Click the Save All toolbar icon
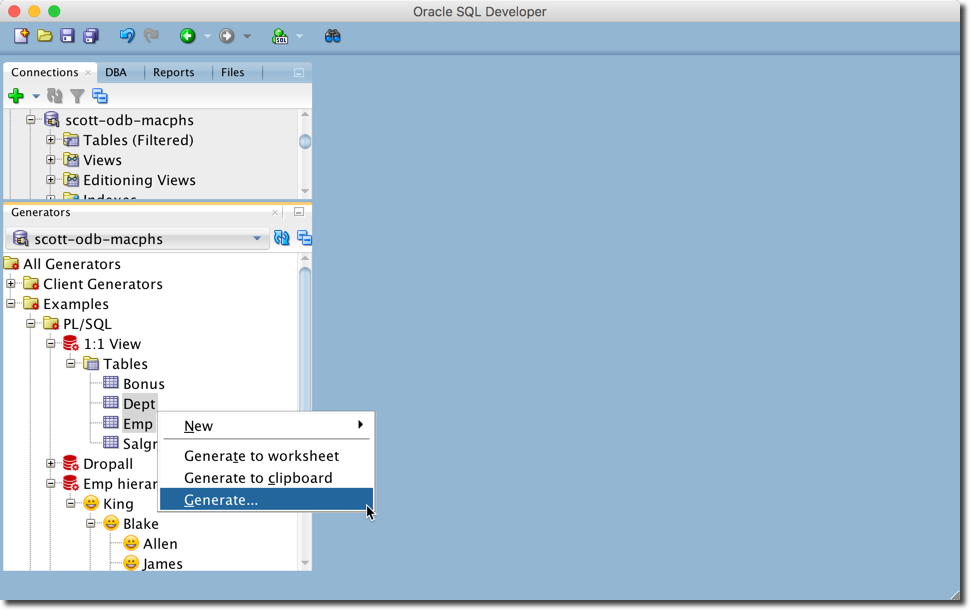 coord(91,36)
